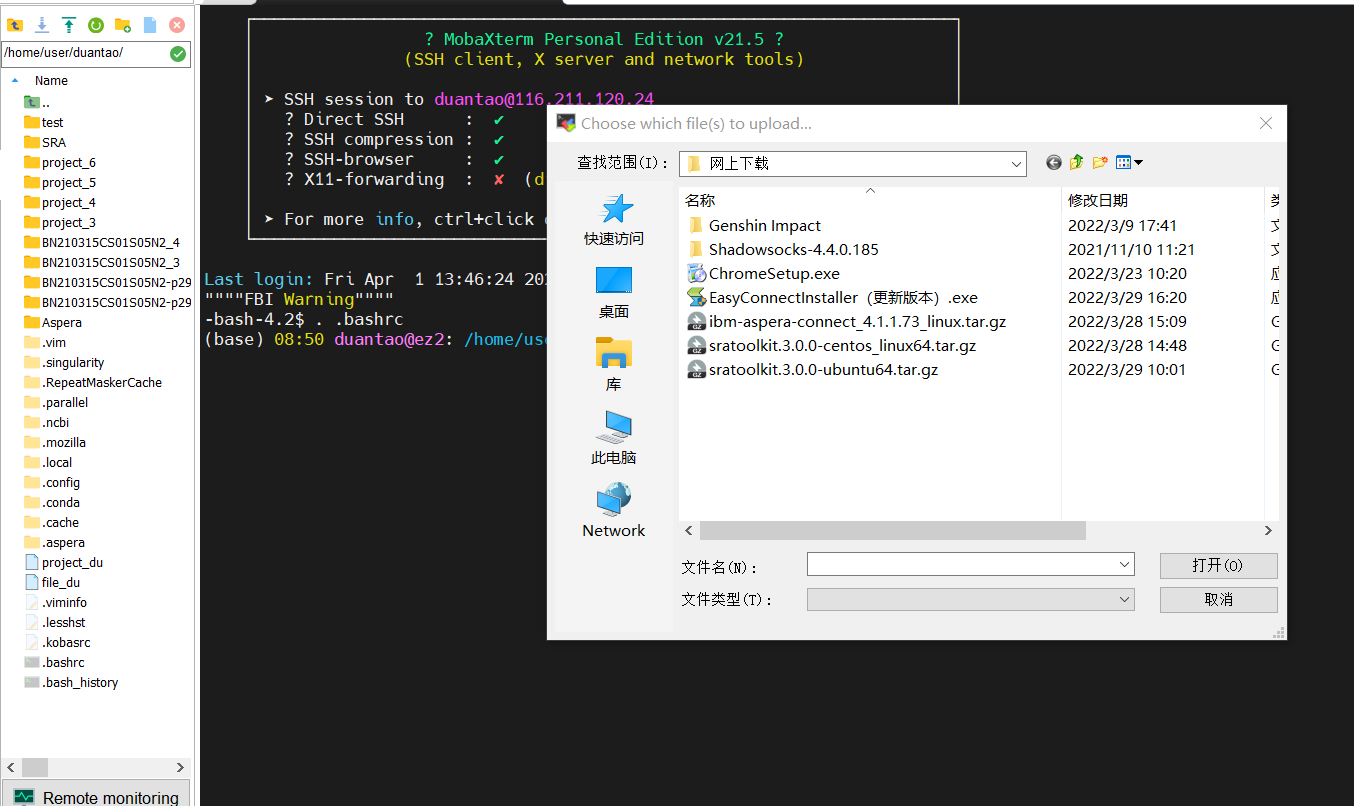This screenshot has height=806, width=1354.
Task: Click the download file icon in sidebar toolbar
Action: pyautogui.click(x=42, y=25)
